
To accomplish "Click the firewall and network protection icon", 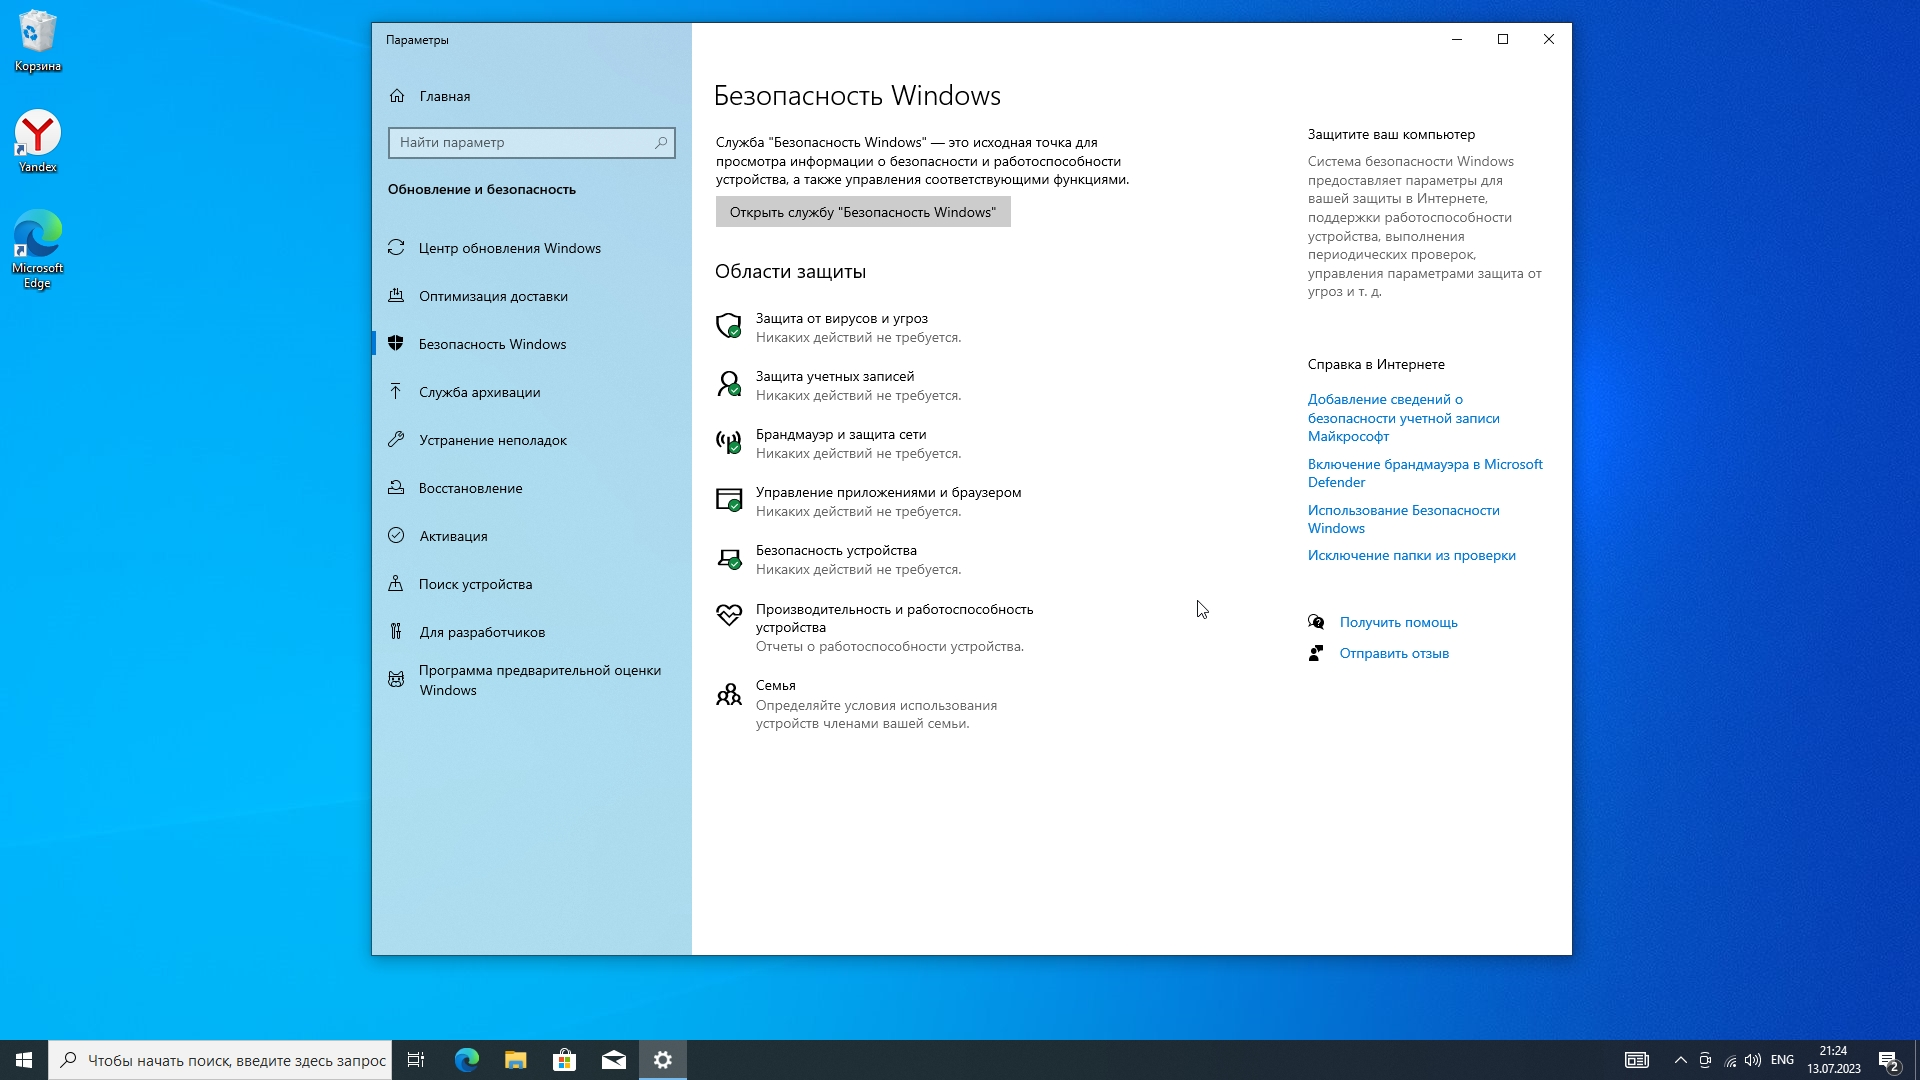I will coord(729,442).
